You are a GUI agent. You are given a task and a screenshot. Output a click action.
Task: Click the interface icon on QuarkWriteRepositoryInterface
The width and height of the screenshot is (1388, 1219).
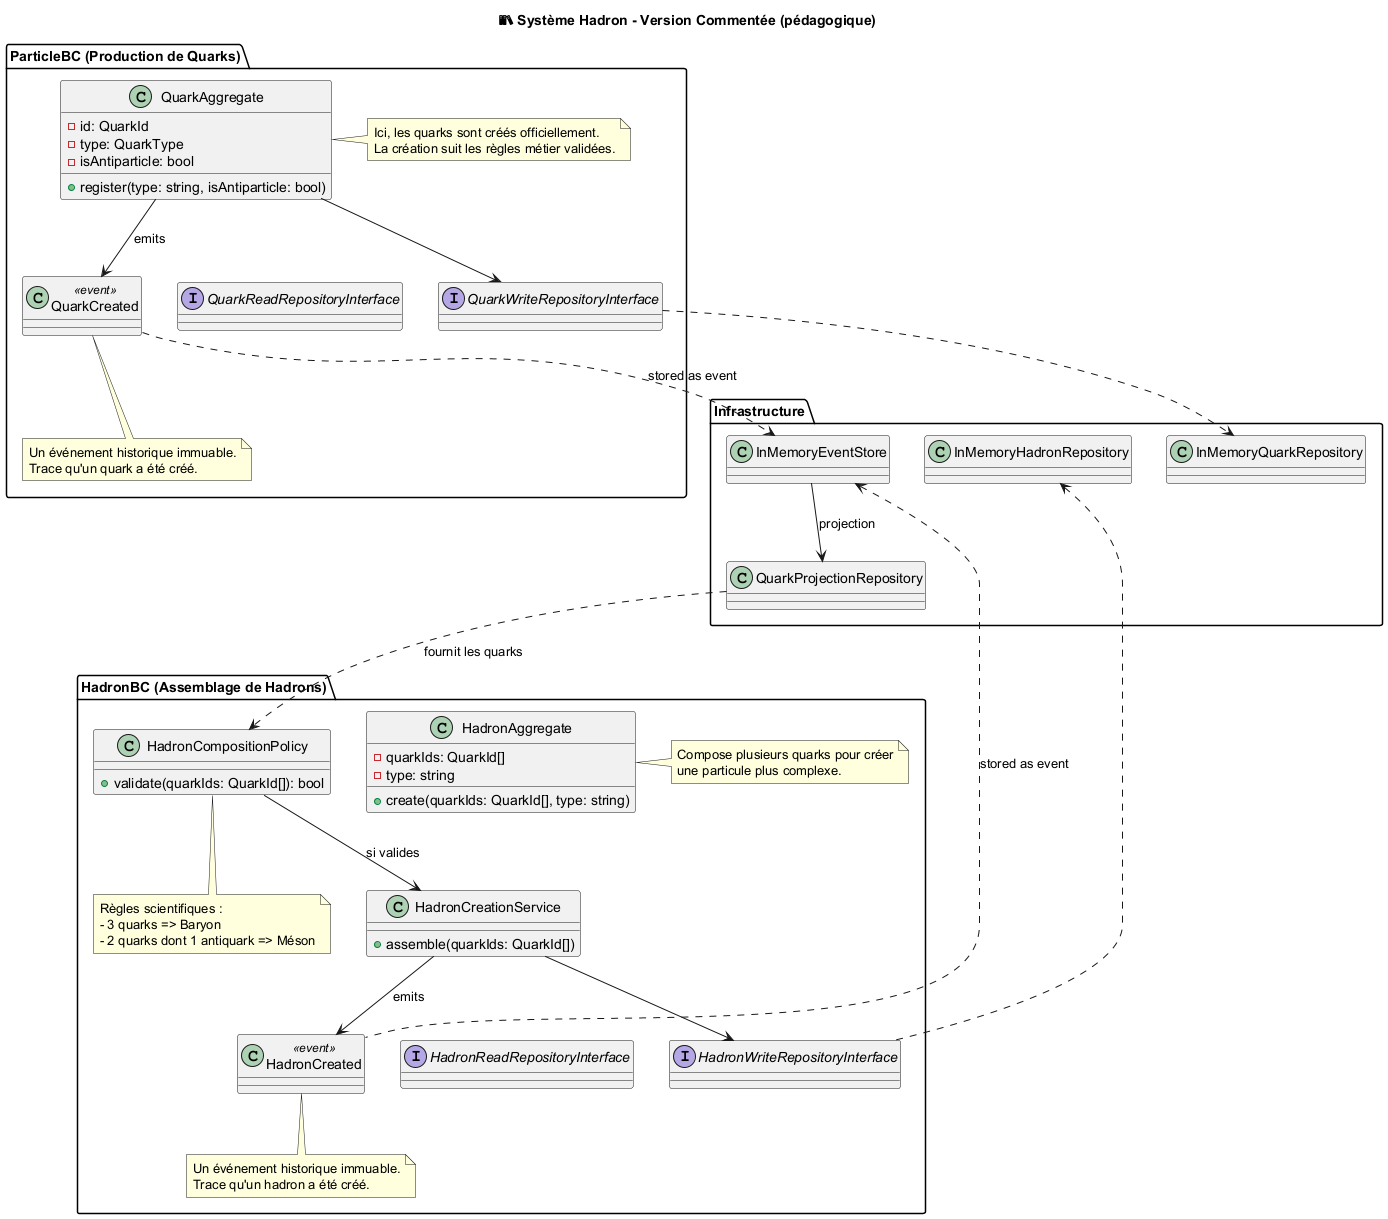pyautogui.click(x=455, y=298)
